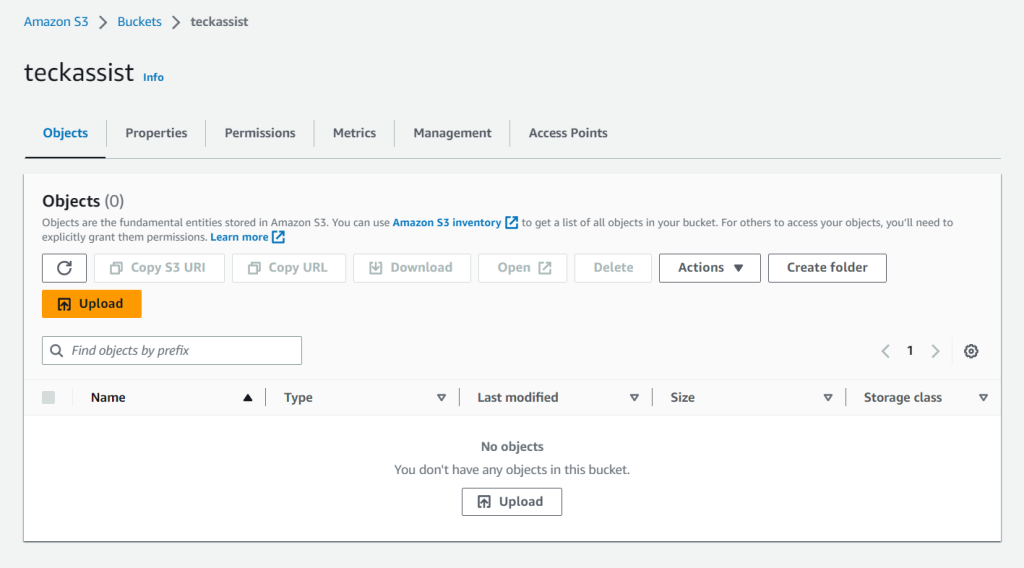Go to next page arrow
Image resolution: width=1024 pixels, height=568 pixels.
tap(935, 351)
